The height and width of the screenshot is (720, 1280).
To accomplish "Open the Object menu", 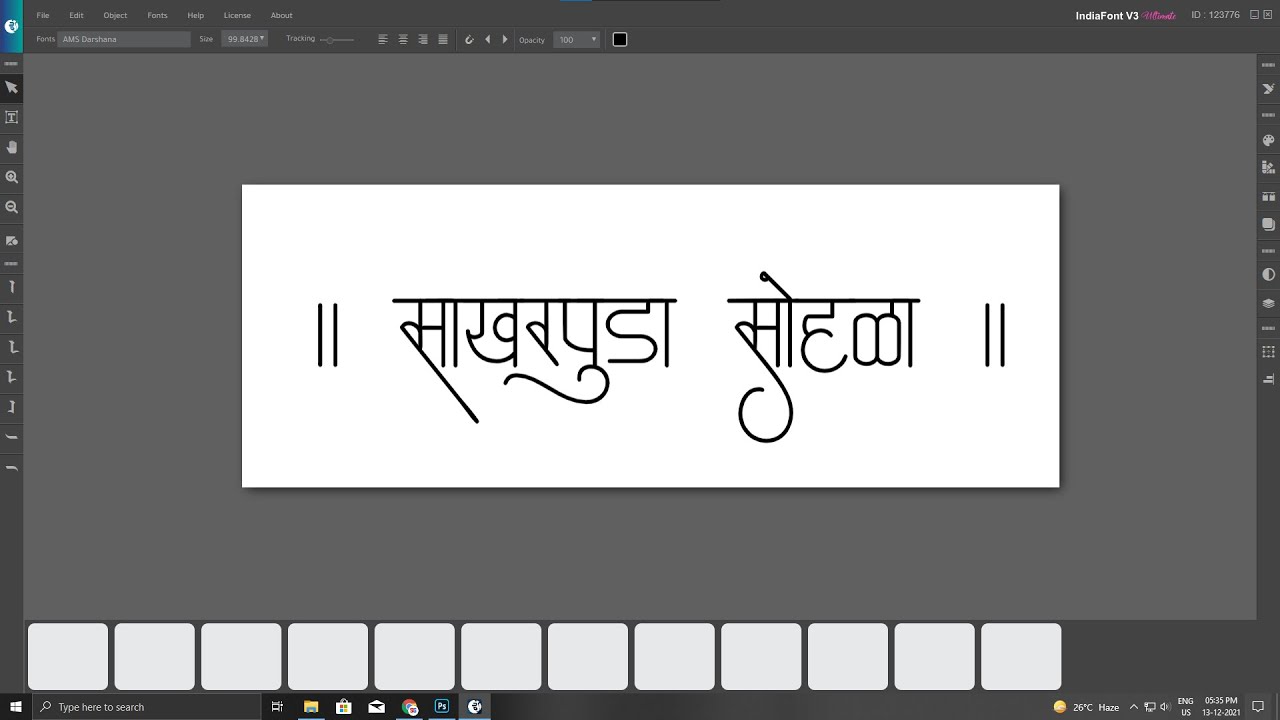I will (x=115, y=15).
